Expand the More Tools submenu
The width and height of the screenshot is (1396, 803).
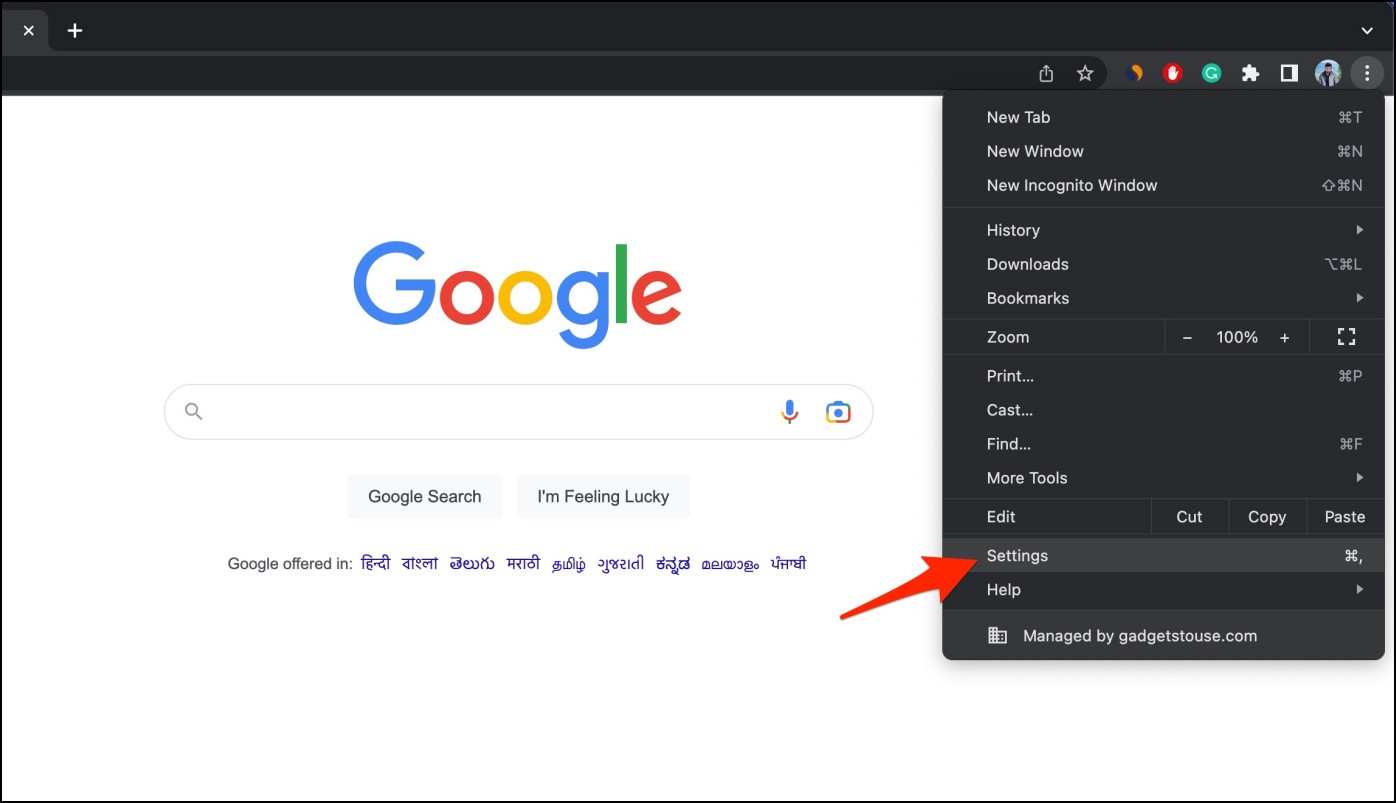pyautogui.click(x=1163, y=478)
